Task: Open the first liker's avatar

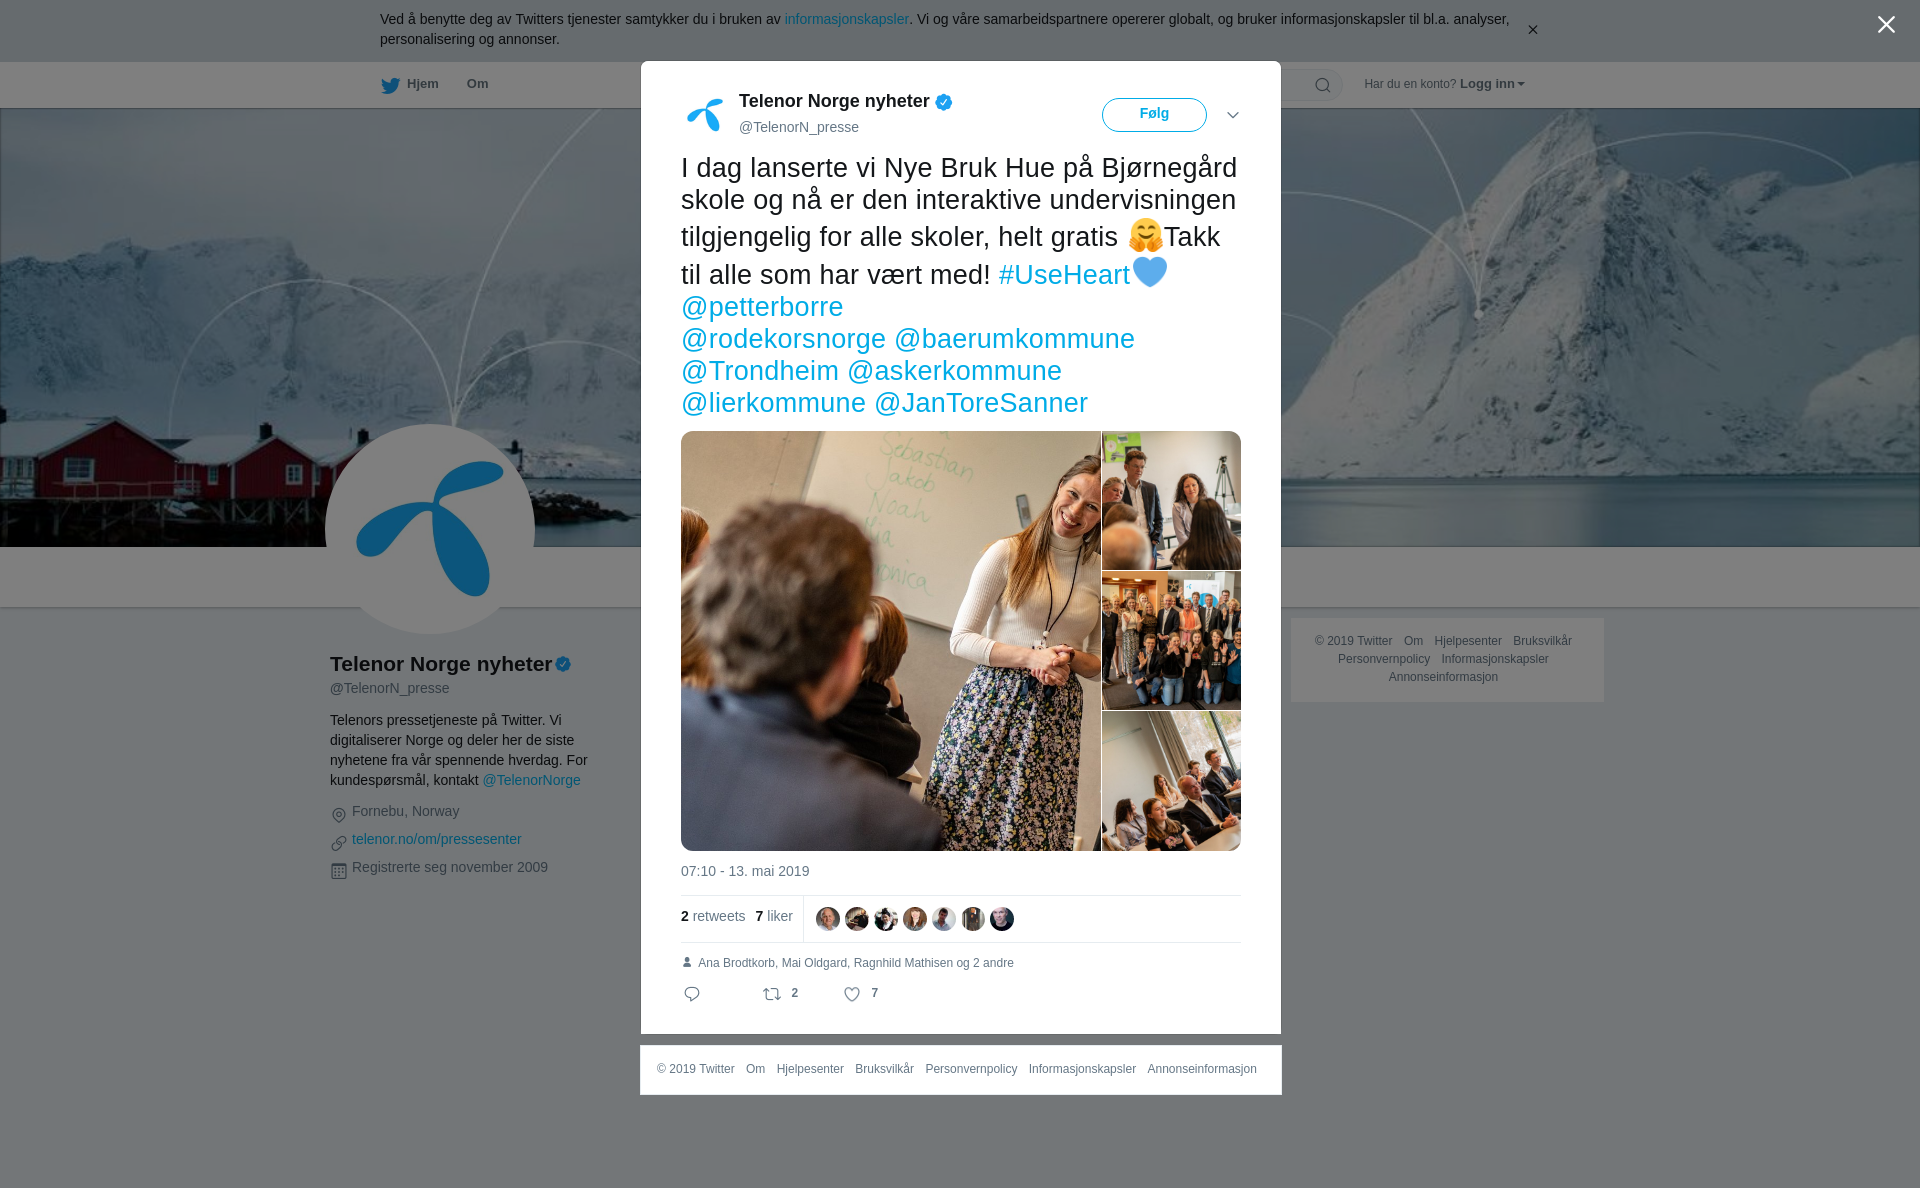Action: point(828,919)
